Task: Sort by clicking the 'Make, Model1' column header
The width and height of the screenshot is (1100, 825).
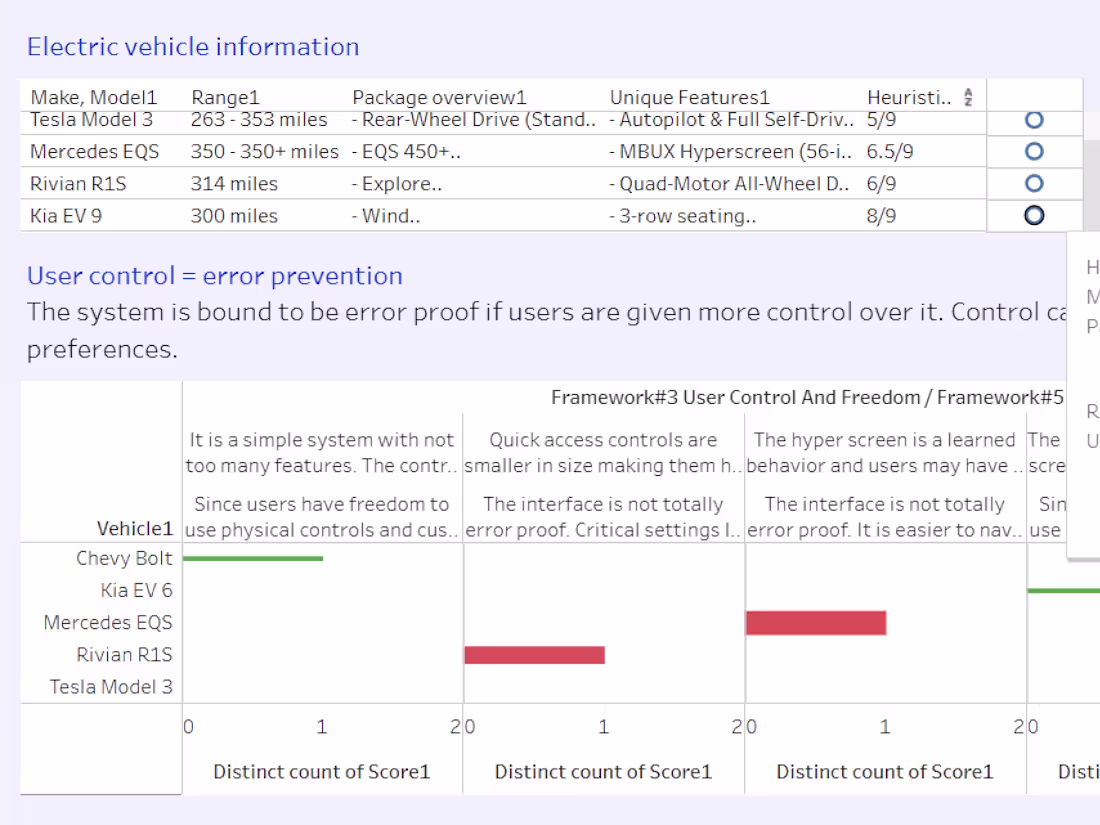Action: coord(93,96)
